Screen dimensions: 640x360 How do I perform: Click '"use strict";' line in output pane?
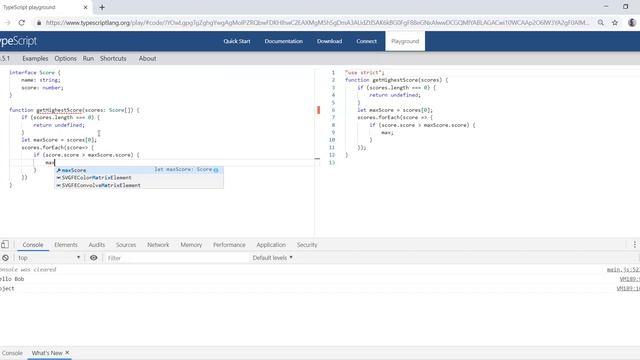coord(364,72)
